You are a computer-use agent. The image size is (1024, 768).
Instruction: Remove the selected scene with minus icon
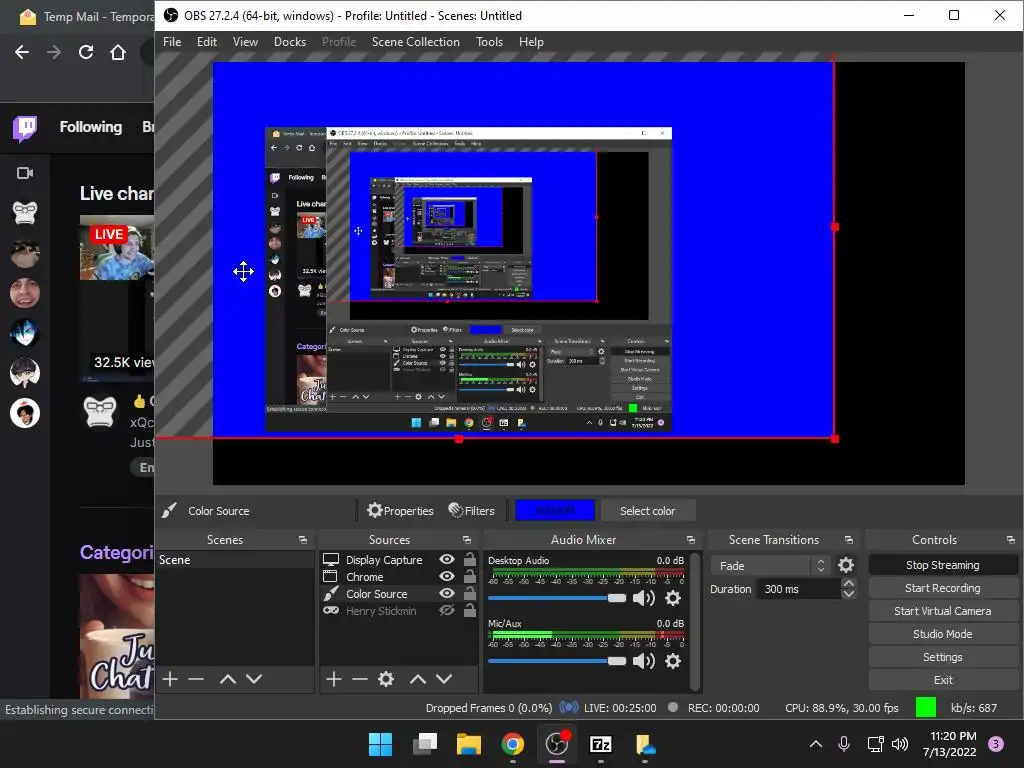[196, 679]
